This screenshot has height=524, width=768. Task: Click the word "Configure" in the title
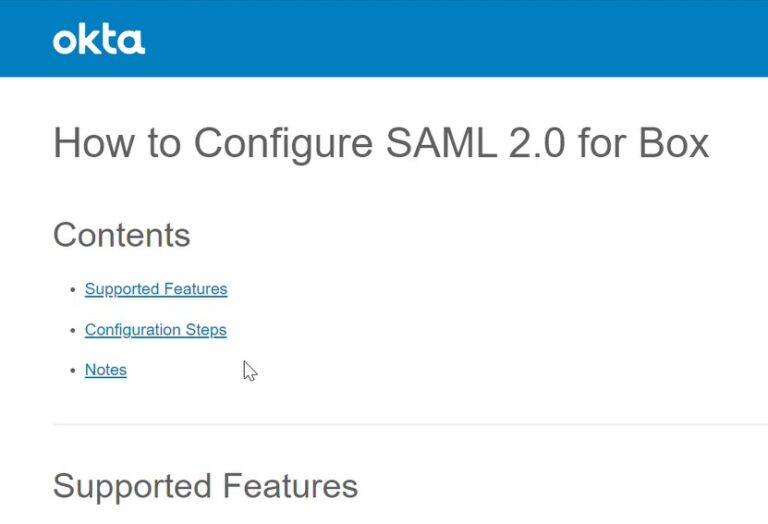pyautogui.click(x=283, y=143)
